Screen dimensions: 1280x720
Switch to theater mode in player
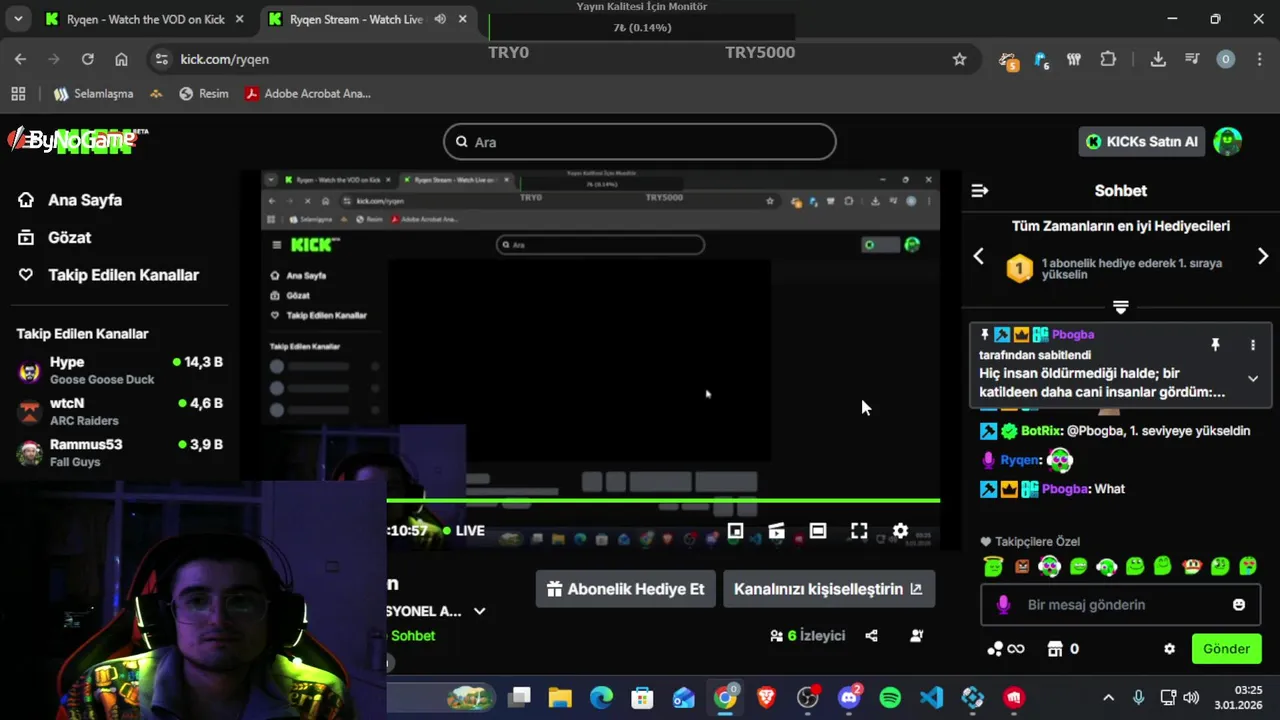click(818, 531)
